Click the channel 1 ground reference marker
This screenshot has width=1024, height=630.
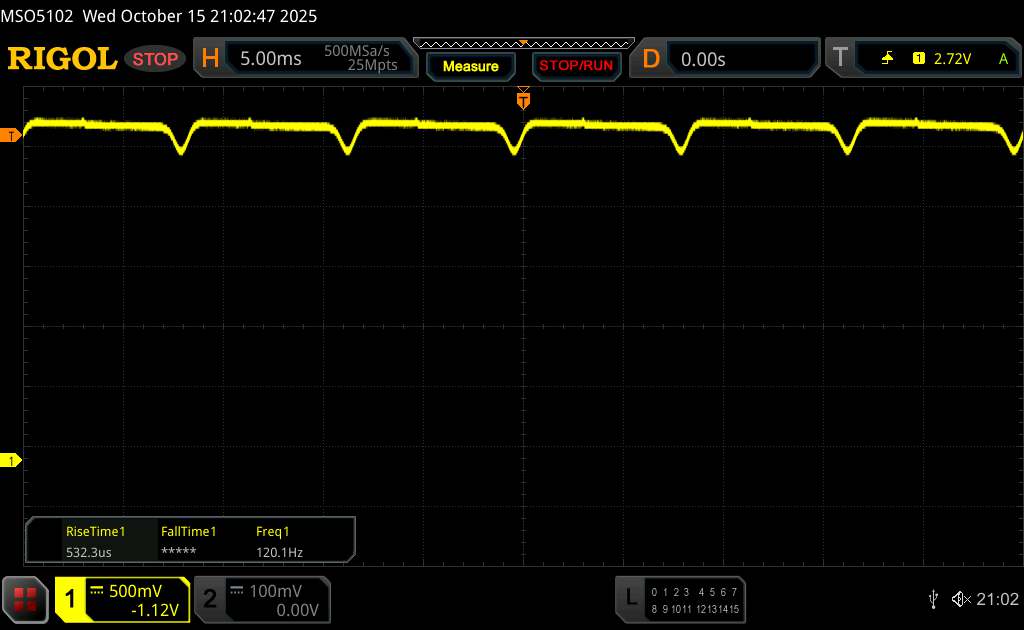11,460
